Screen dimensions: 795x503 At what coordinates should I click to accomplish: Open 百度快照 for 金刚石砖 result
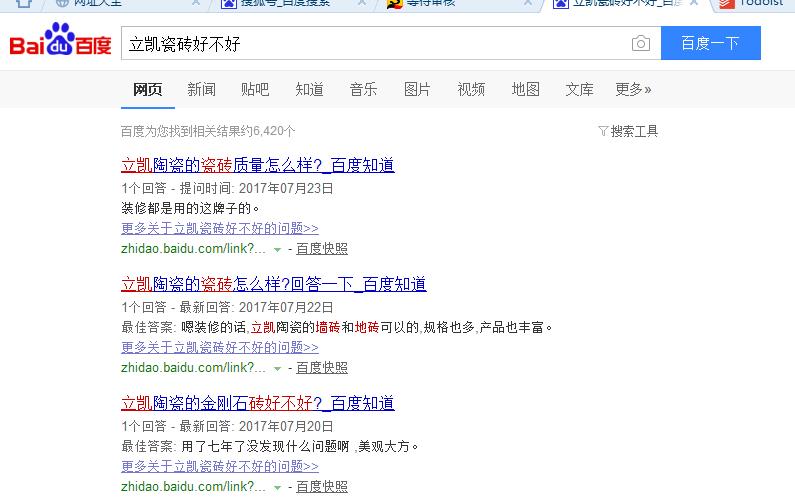tap(322, 487)
